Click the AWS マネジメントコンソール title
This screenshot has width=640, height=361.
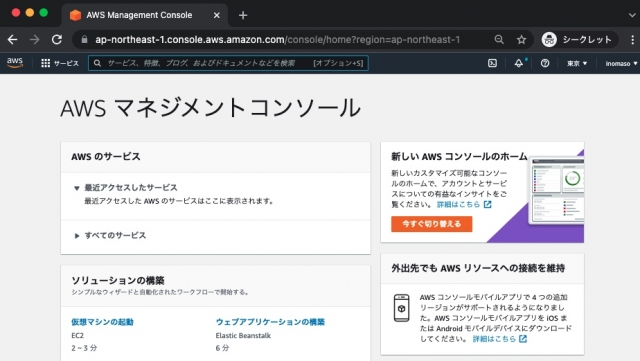point(211,108)
